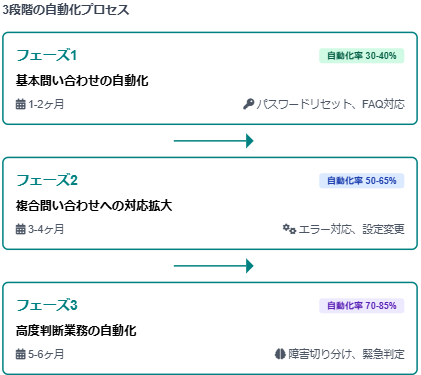Click the 障害切り分け、緊急判定 text
The width and height of the screenshot is (421, 375).
pyautogui.click(x=346, y=354)
